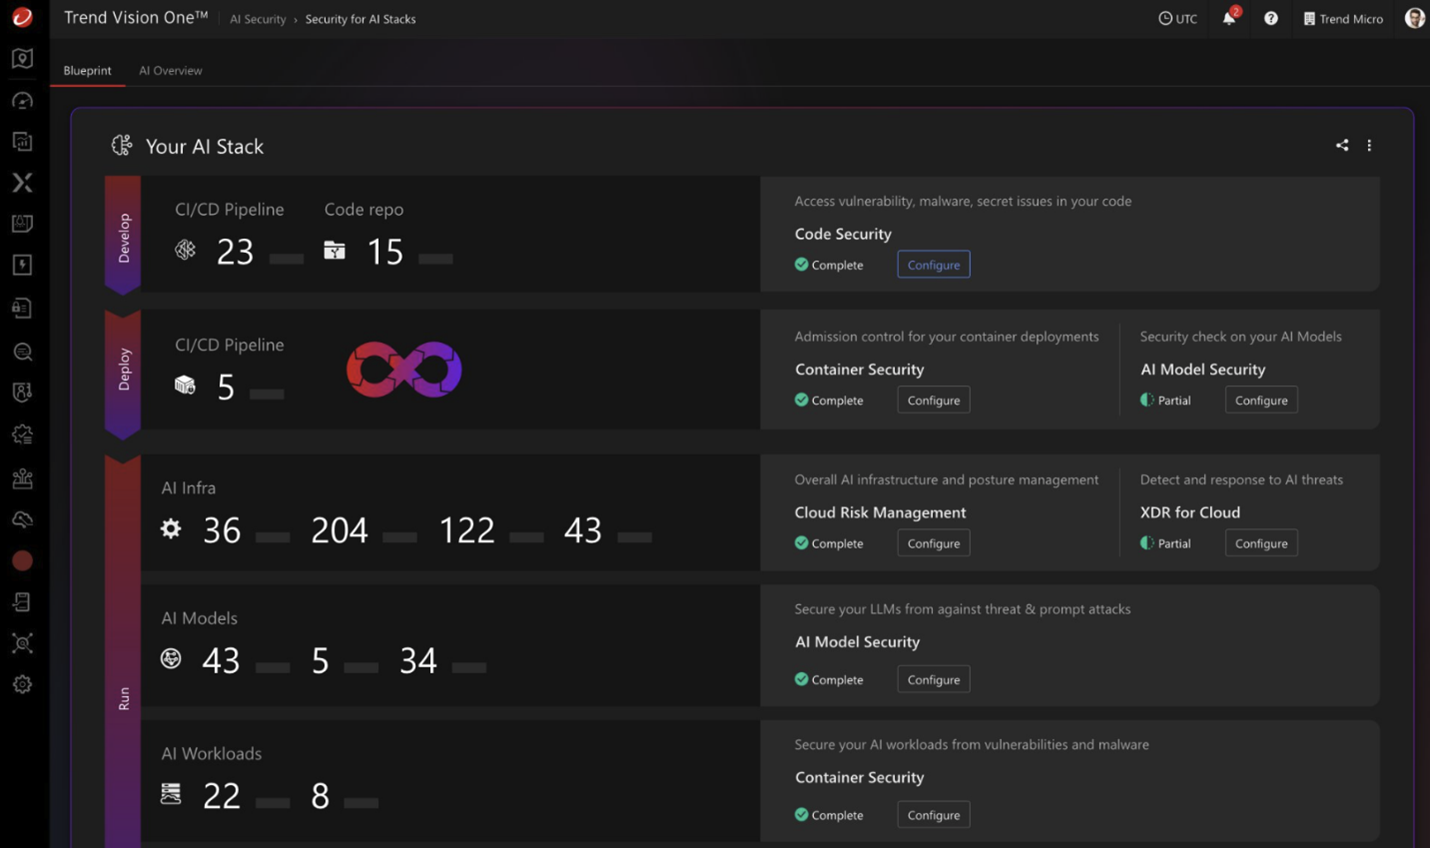Viewport: 1430px width, 848px height.
Task: Open the user profile avatar
Action: click(1414, 18)
